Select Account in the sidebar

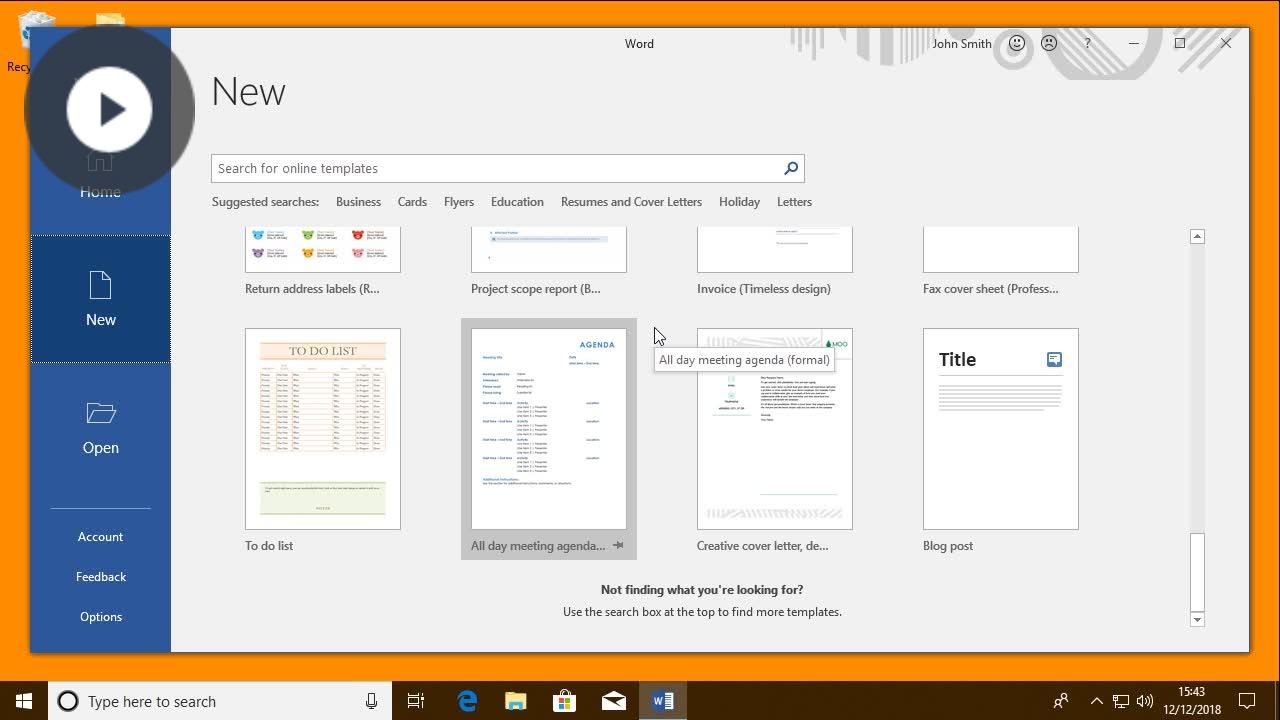point(100,536)
